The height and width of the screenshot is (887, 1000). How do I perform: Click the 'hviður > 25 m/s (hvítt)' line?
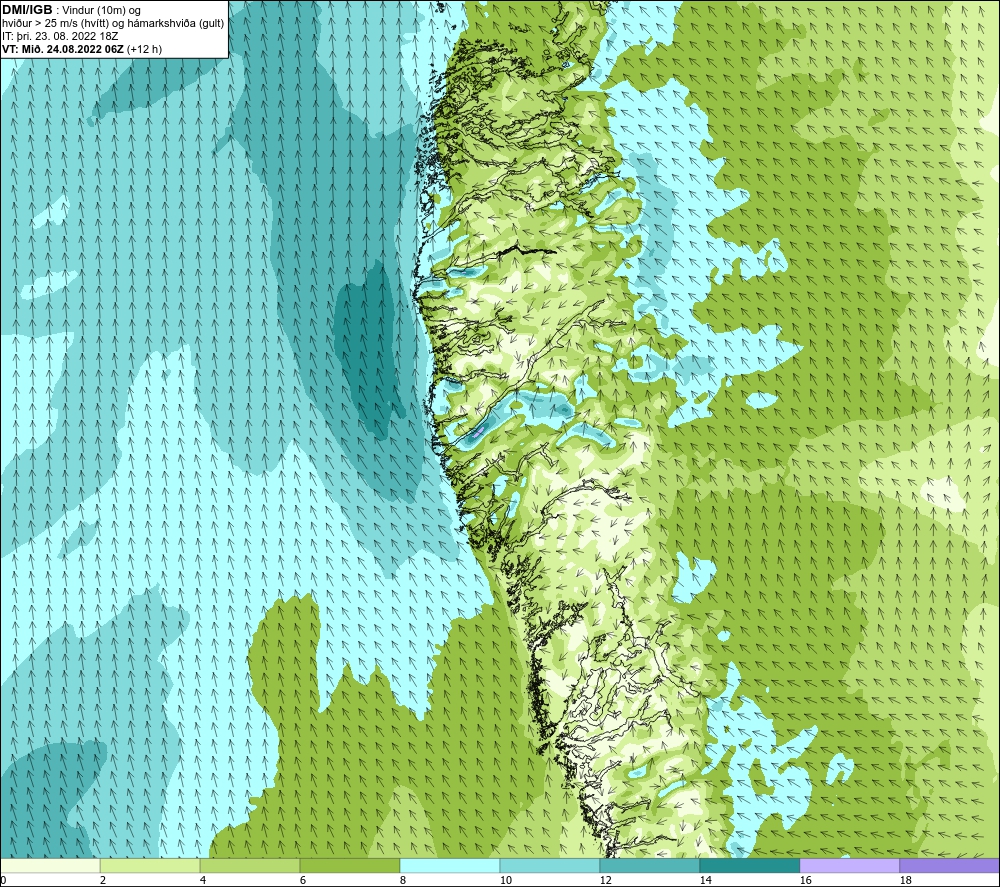[x=54, y=24]
